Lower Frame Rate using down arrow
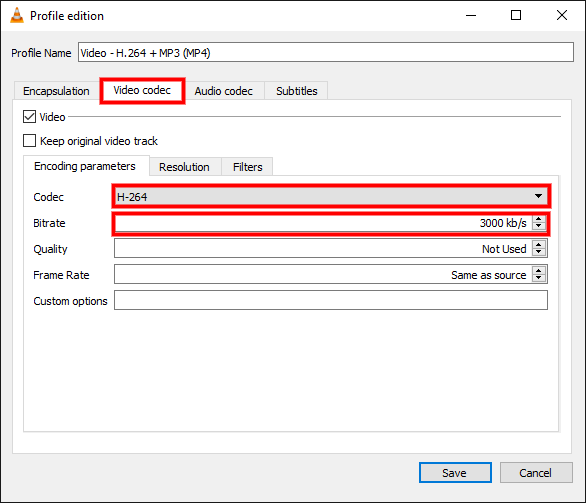The image size is (586, 503). [539, 278]
